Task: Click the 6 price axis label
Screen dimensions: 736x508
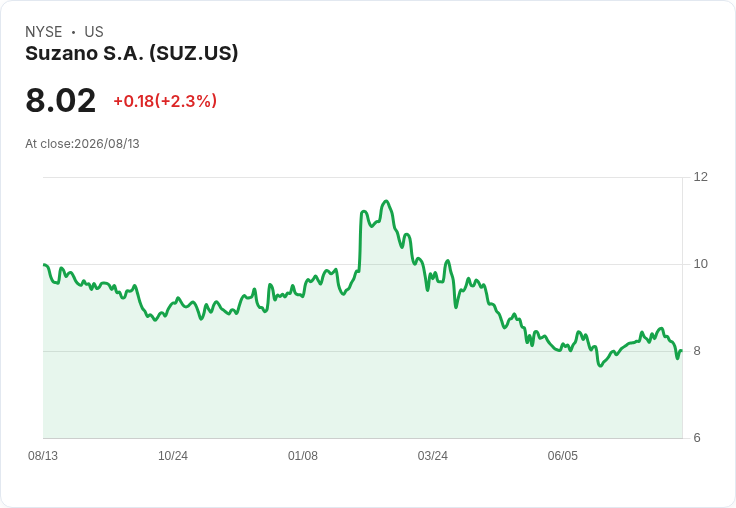Action: [x=697, y=438]
